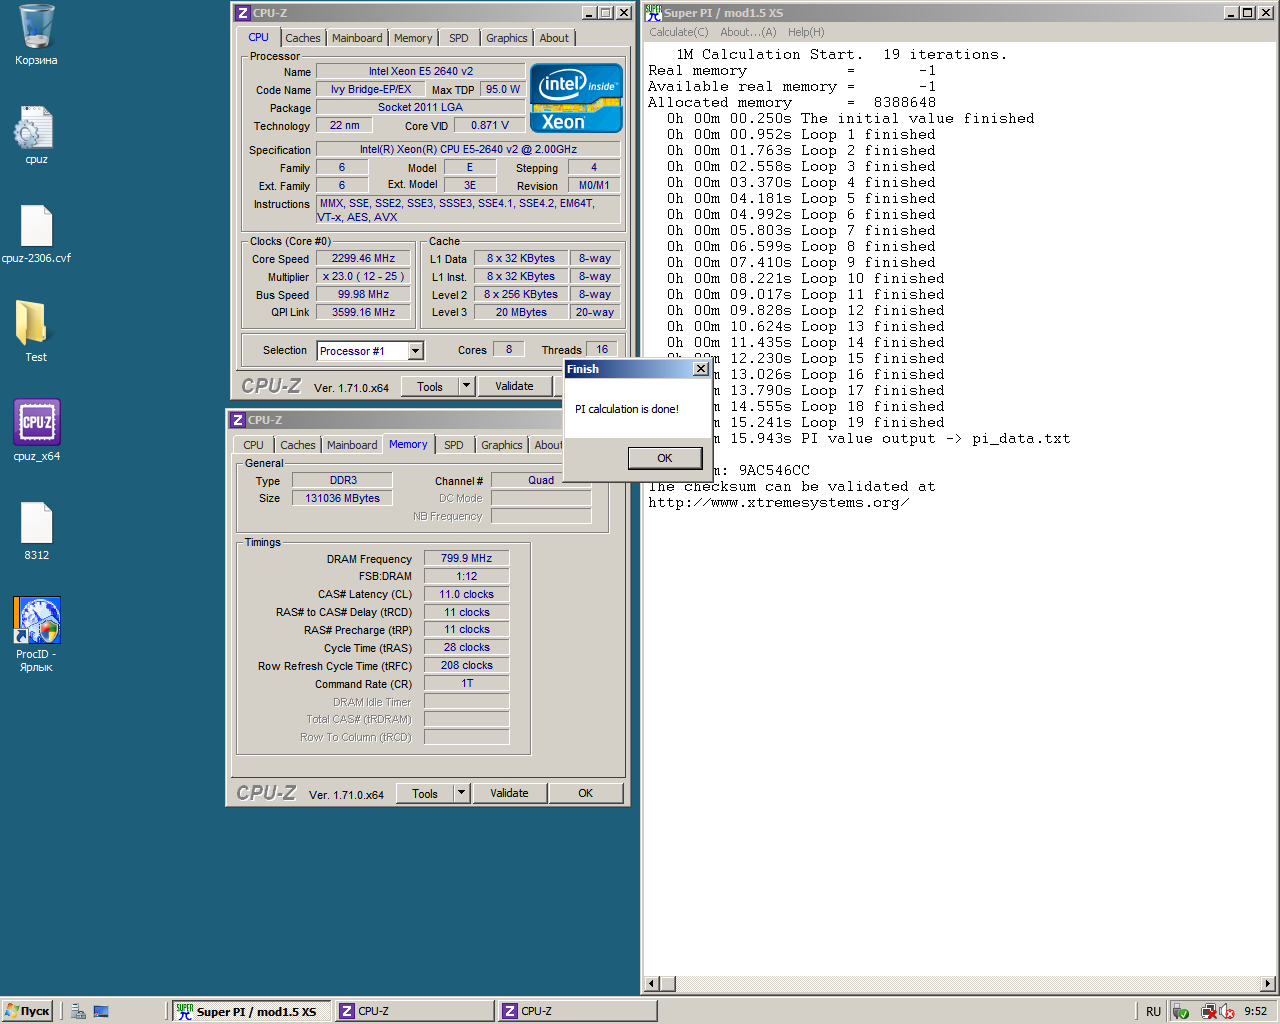Image resolution: width=1280 pixels, height=1024 pixels.
Task: Click second CPU-Z taskbar button
Action: tap(577, 1011)
